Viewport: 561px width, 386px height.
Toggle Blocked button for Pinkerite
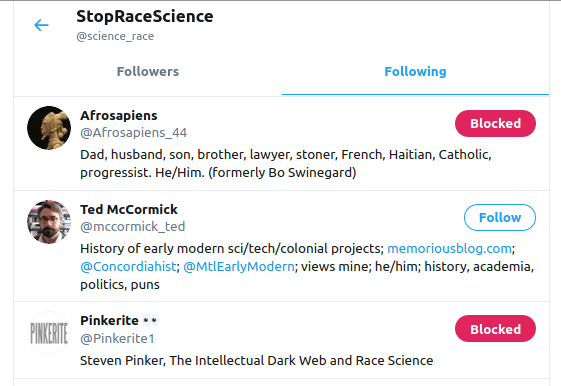(x=495, y=329)
